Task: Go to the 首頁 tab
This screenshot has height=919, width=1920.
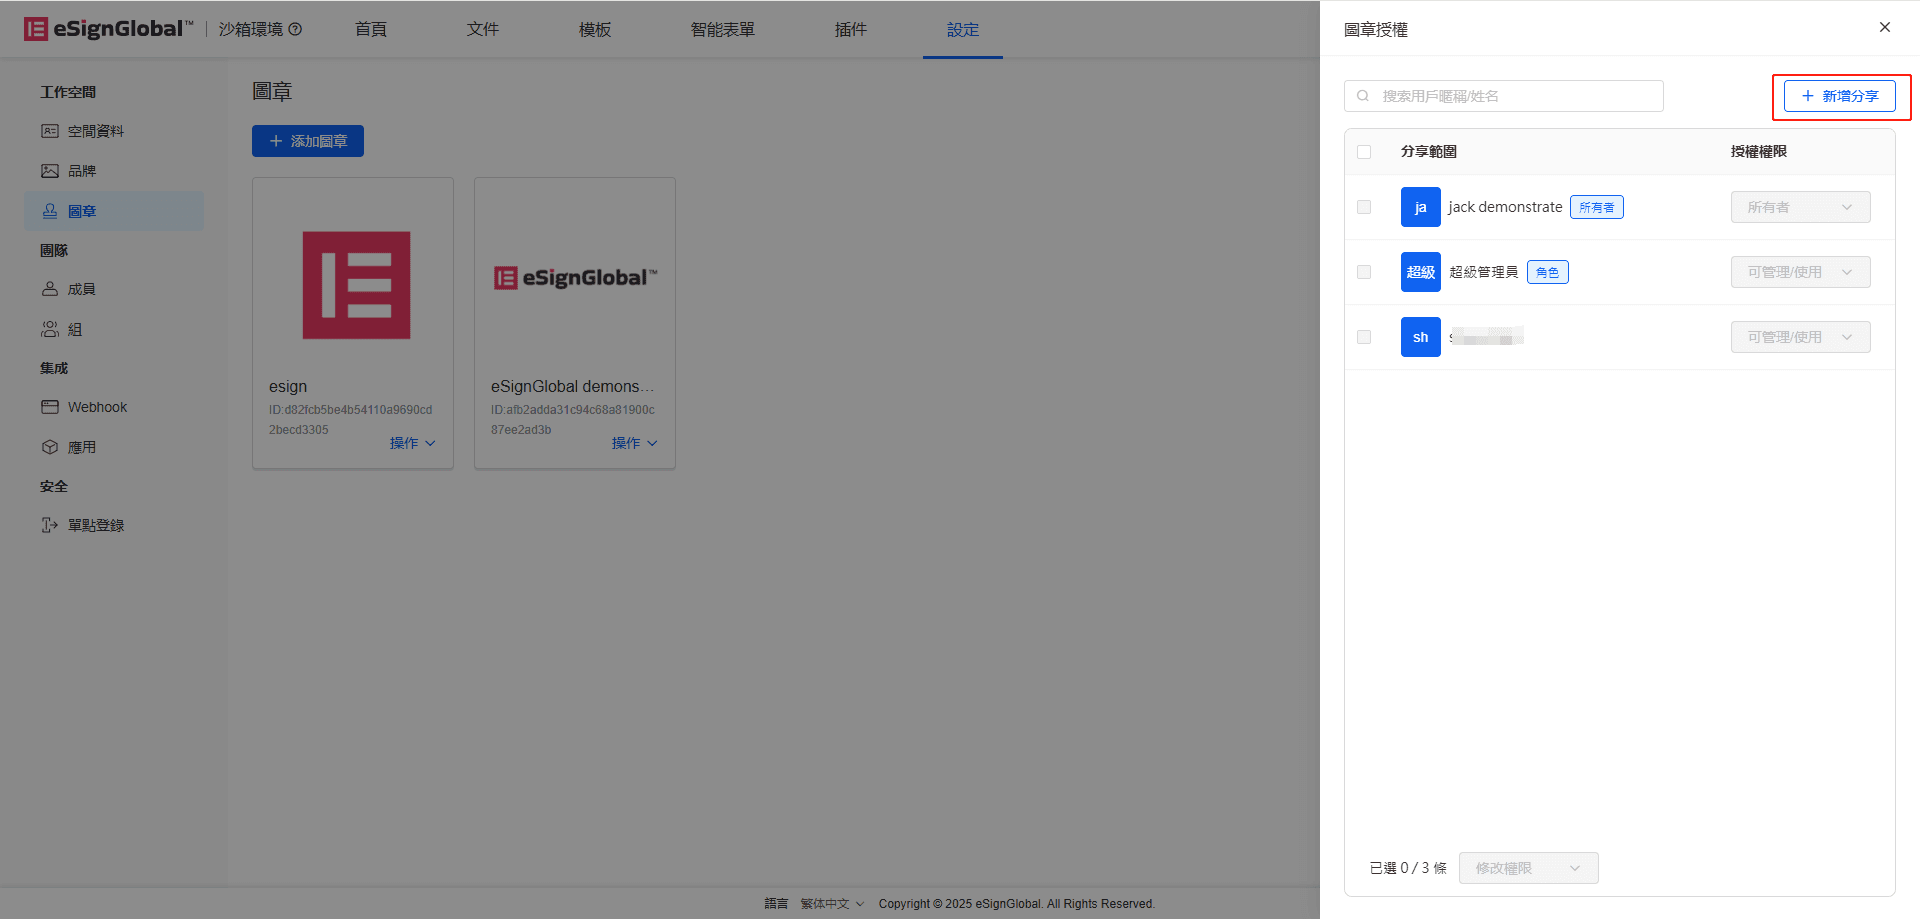Action: click(x=371, y=30)
